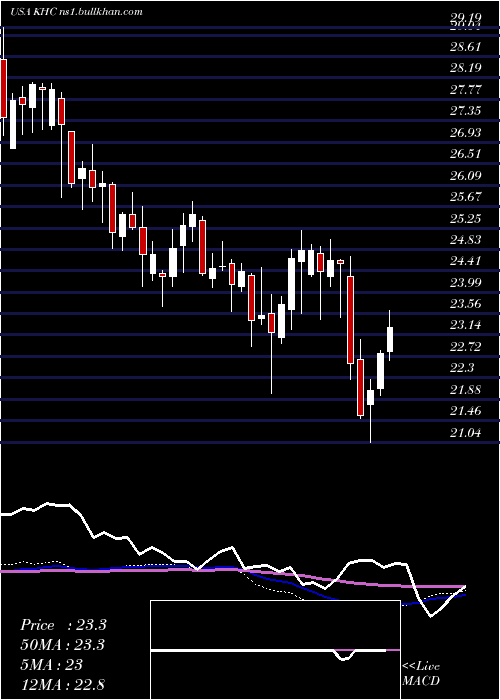Image resolution: width=500 pixels, height=700 pixels.
Task: Click the 'Price : 23.3' readout
Action: tap(63, 625)
